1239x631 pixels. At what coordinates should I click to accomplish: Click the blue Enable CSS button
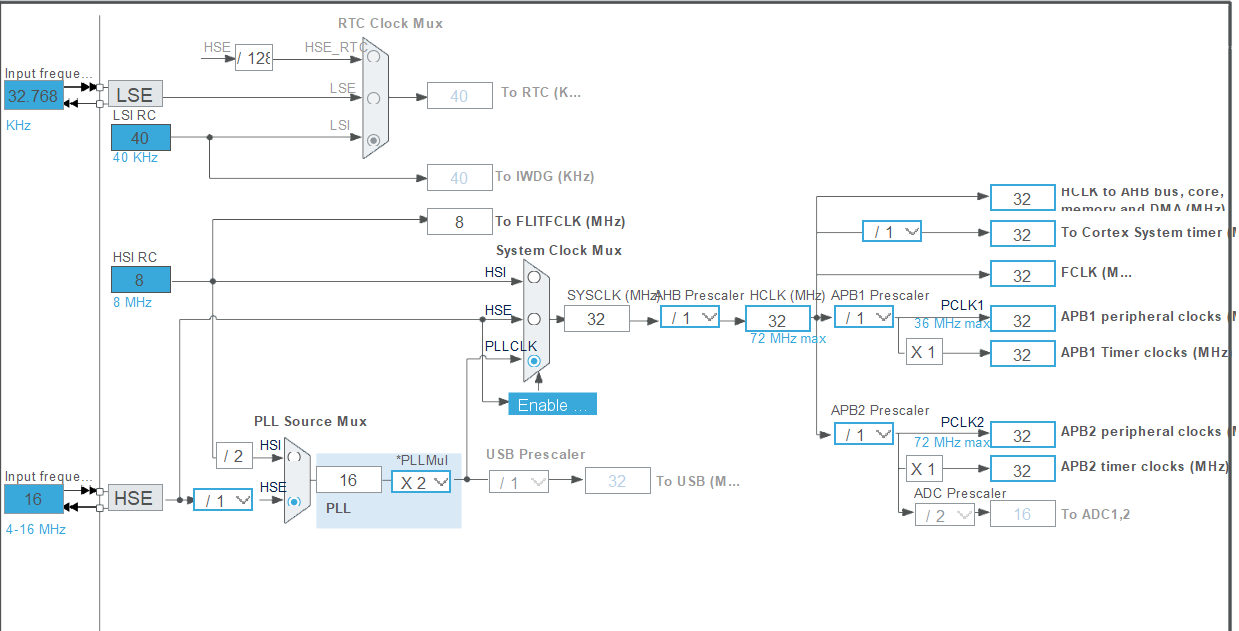point(552,403)
